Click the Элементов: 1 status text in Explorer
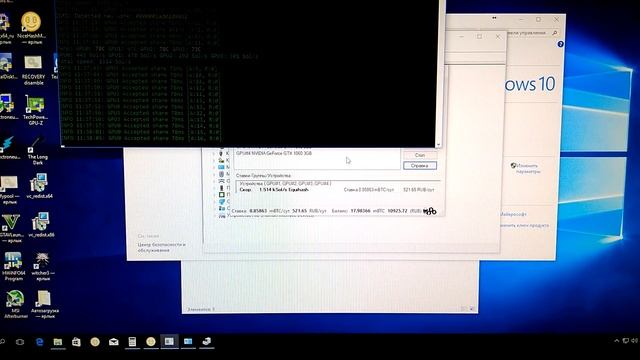 (x=200, y=309)
